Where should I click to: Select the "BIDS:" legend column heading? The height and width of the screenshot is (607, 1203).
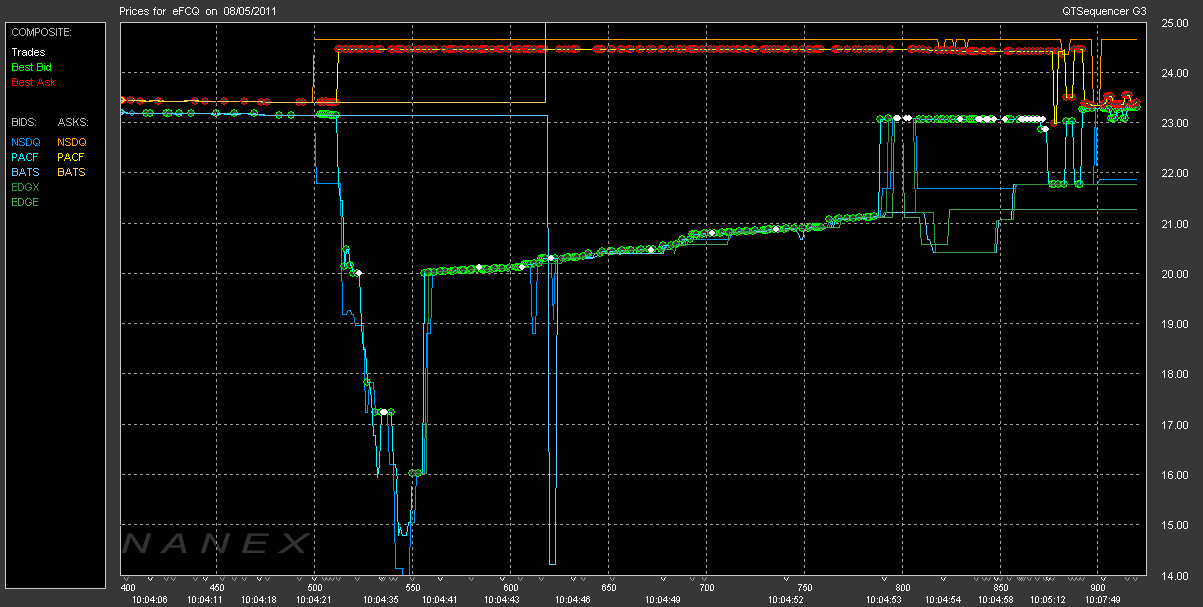click(x=25, y=122)
